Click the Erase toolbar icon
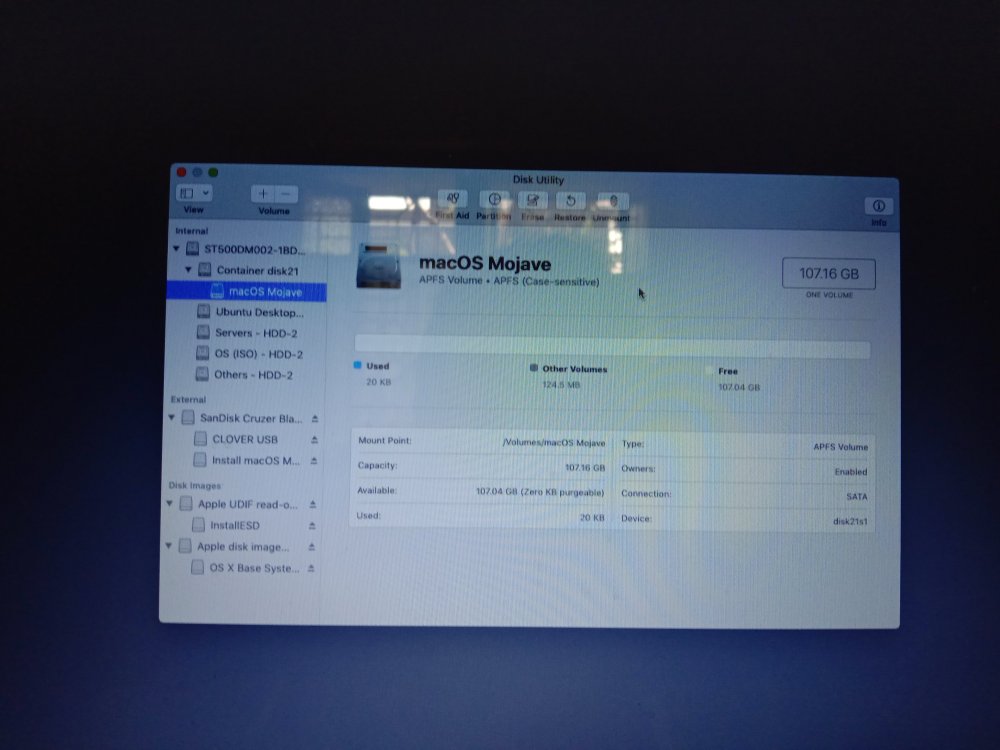 [533, 201]
